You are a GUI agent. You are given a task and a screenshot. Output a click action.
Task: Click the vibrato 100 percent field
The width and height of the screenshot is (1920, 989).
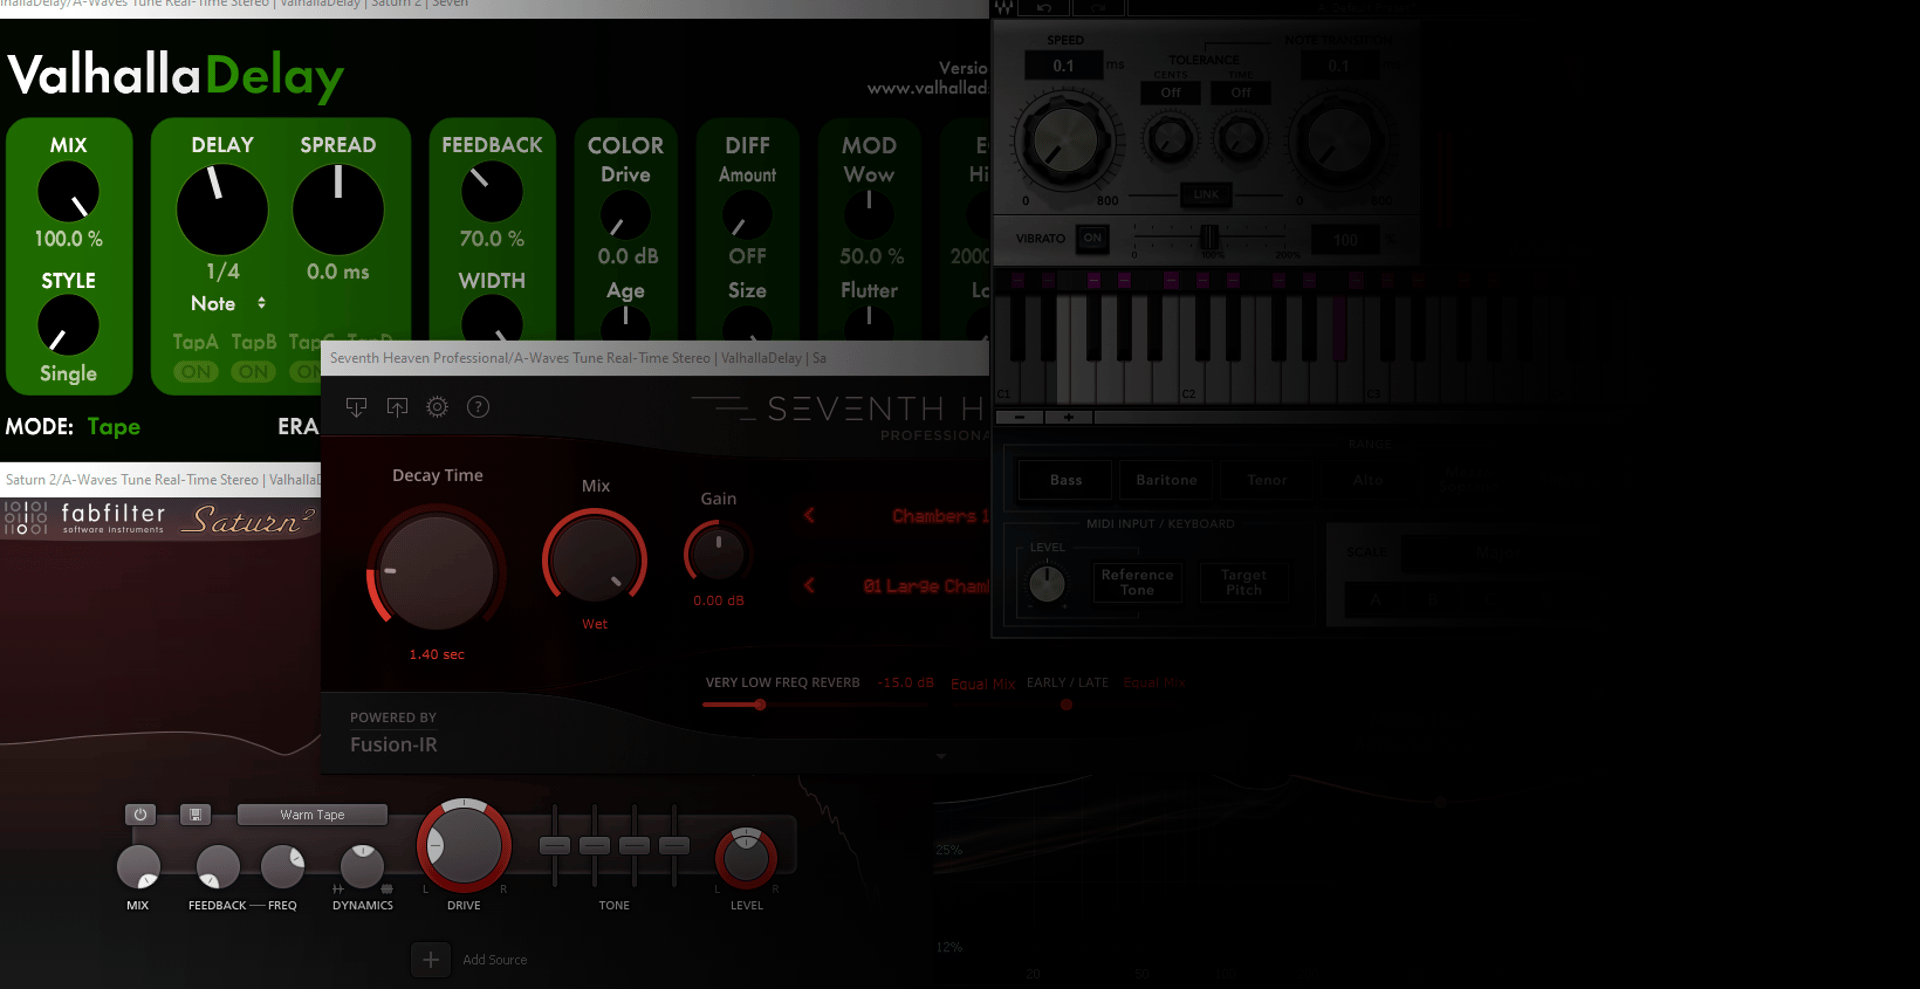tap(1345, 240)
